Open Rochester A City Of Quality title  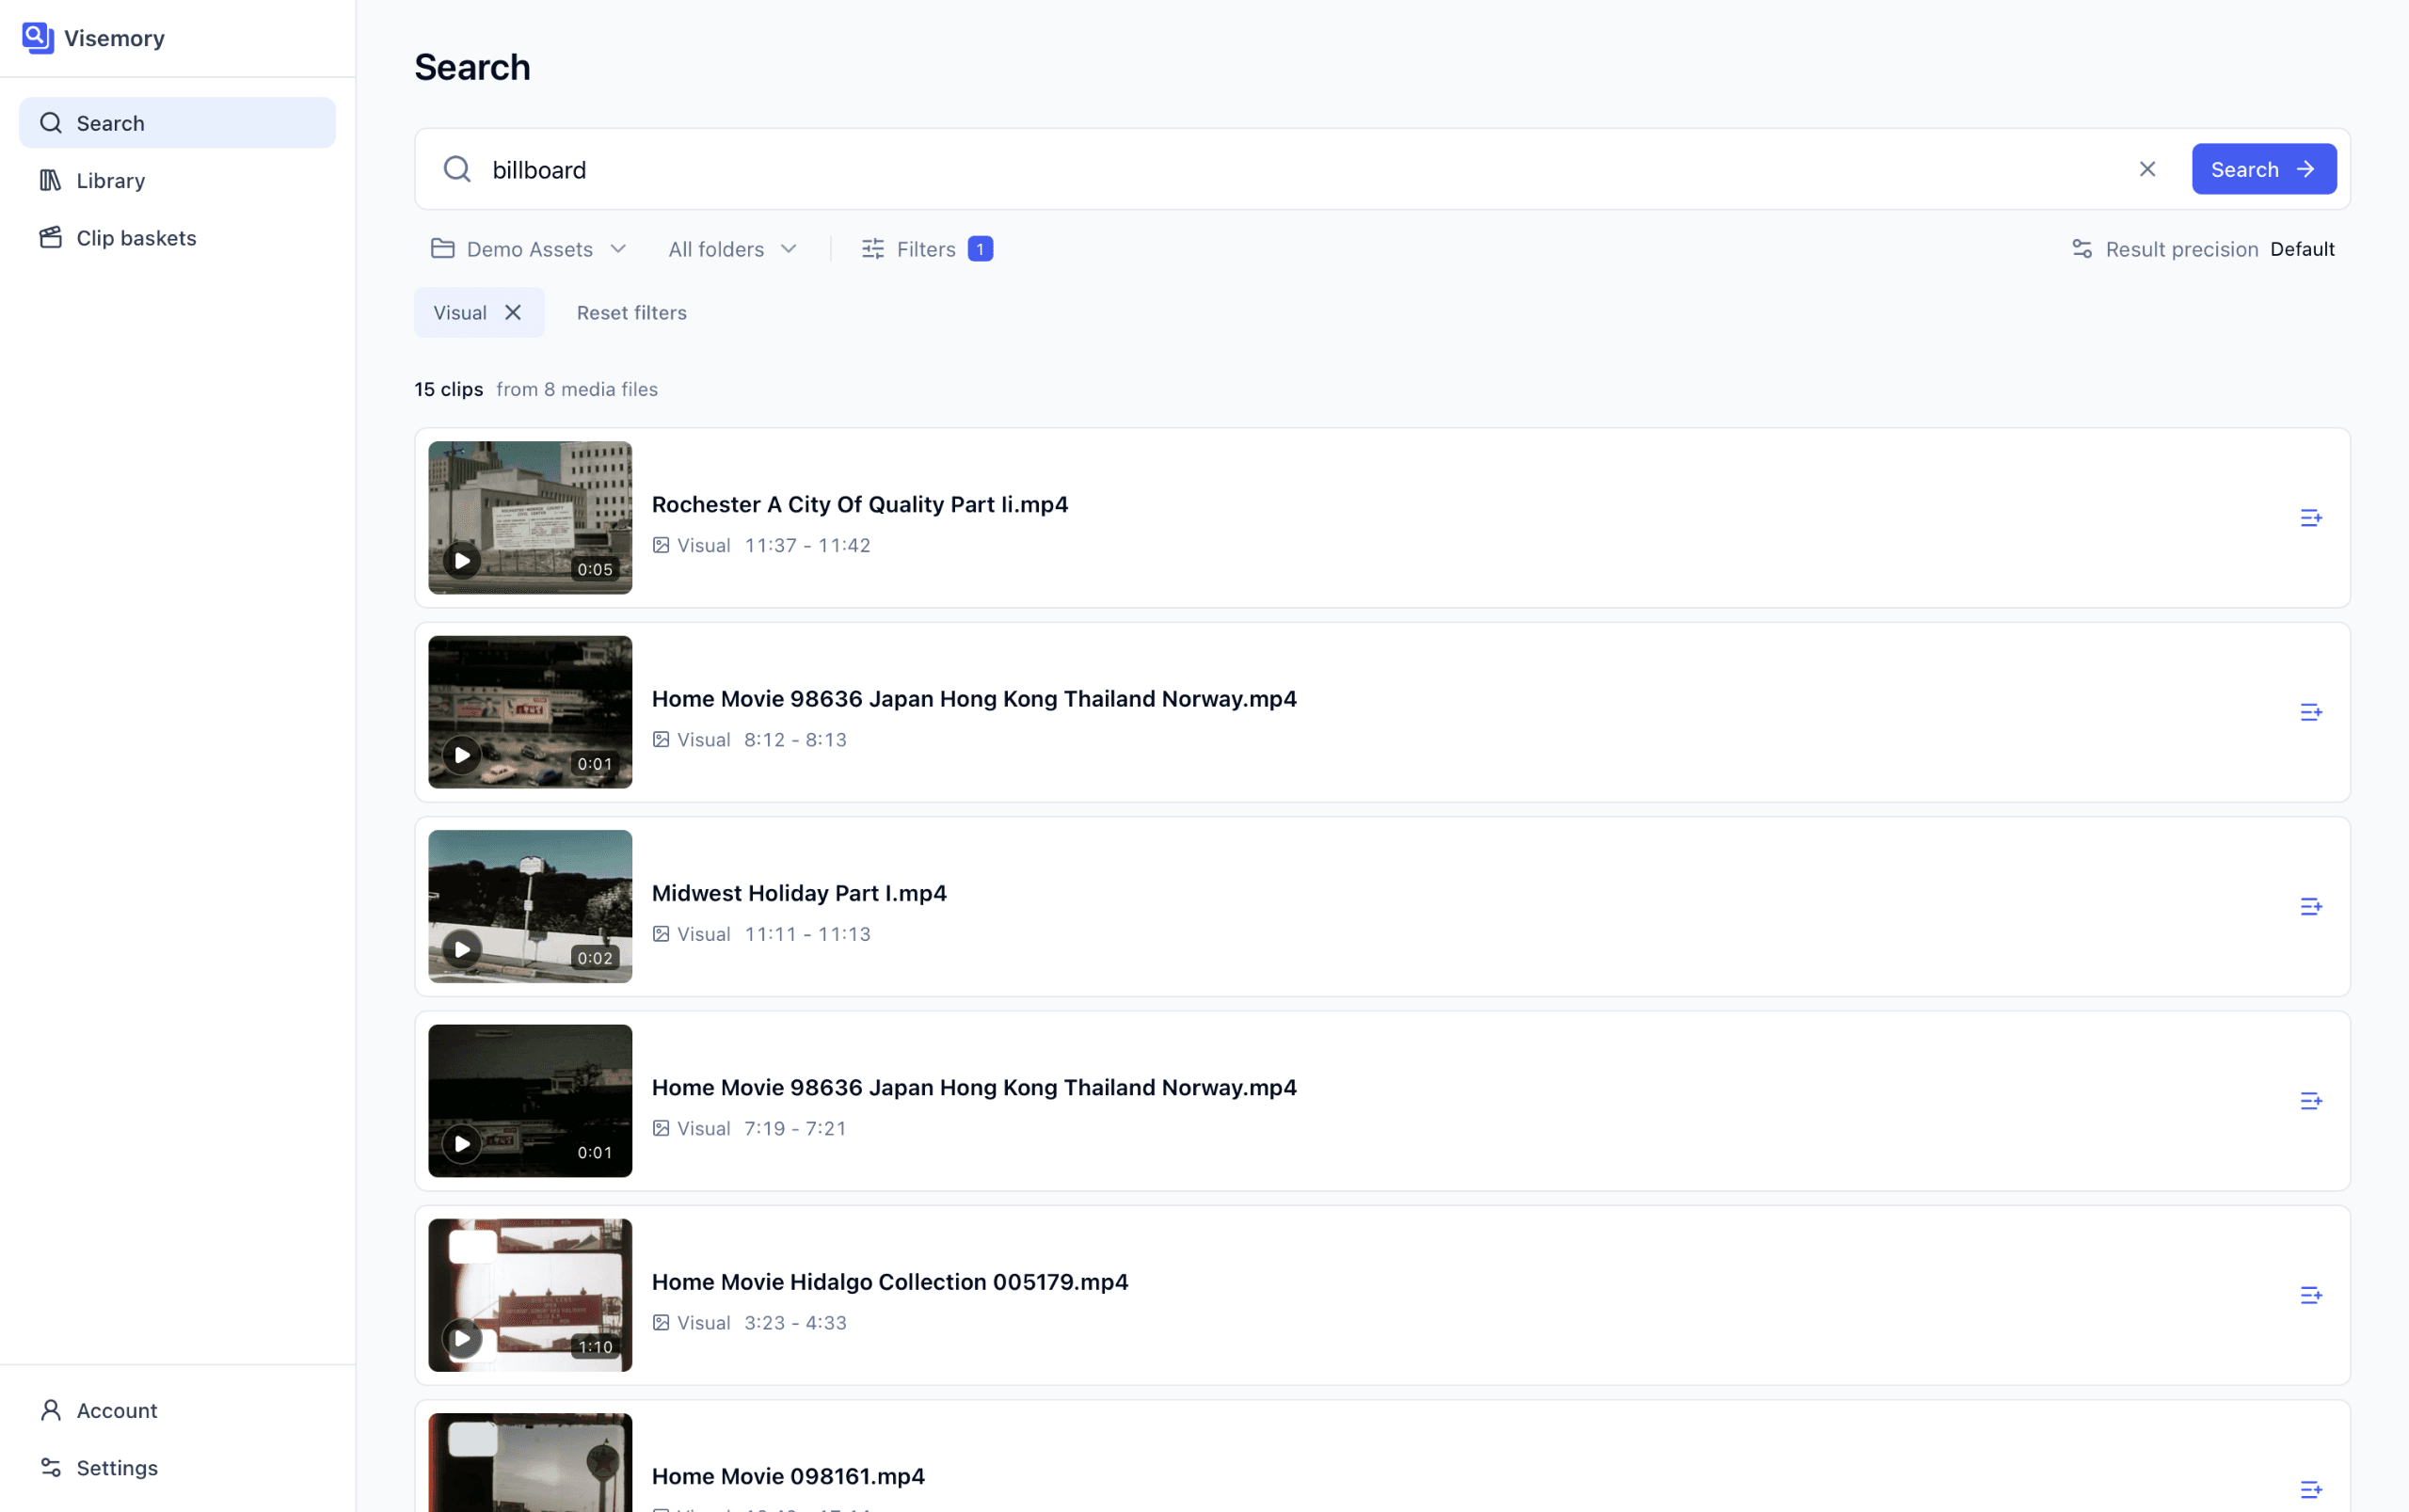point(860,504)
